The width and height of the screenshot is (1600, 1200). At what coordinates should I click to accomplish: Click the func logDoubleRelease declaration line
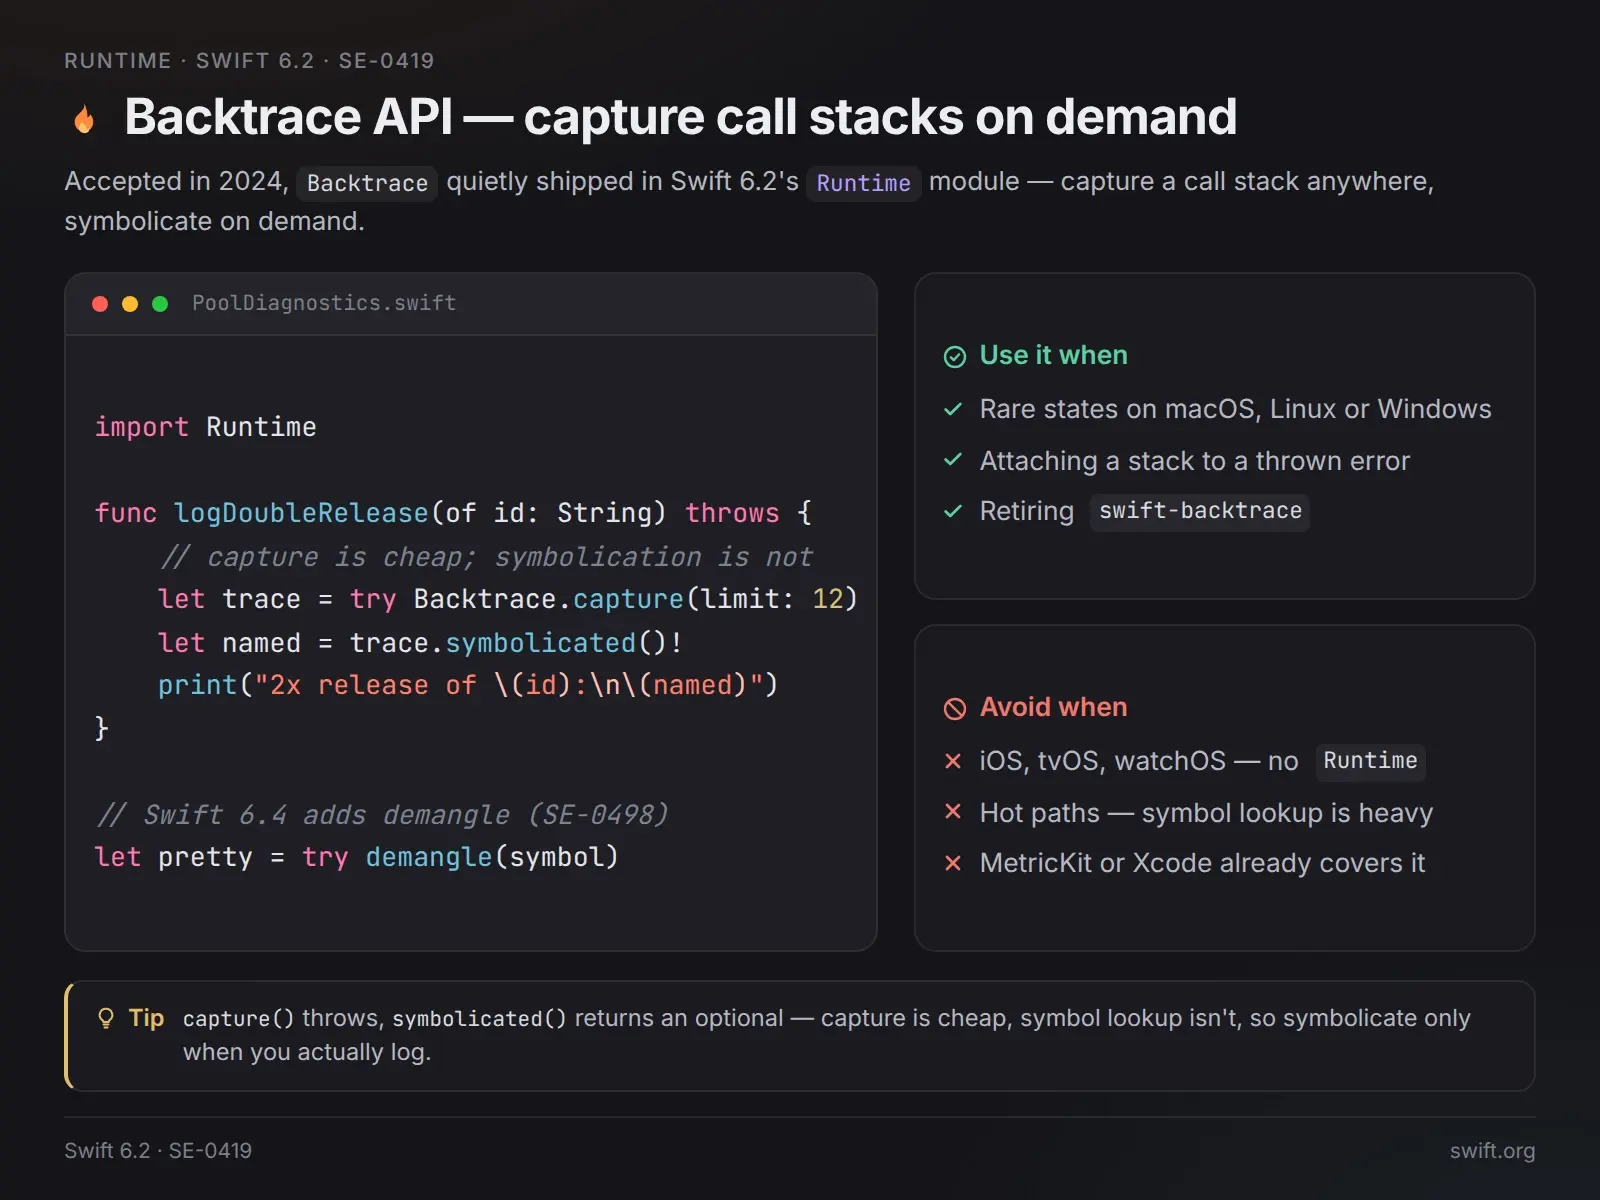453,513
